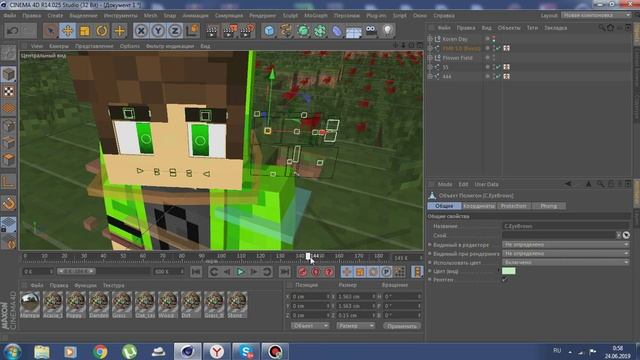Viewport: 640px width, 360px height.
Task: Click the timeline playhead at frame 144
Action: point(308,256)
